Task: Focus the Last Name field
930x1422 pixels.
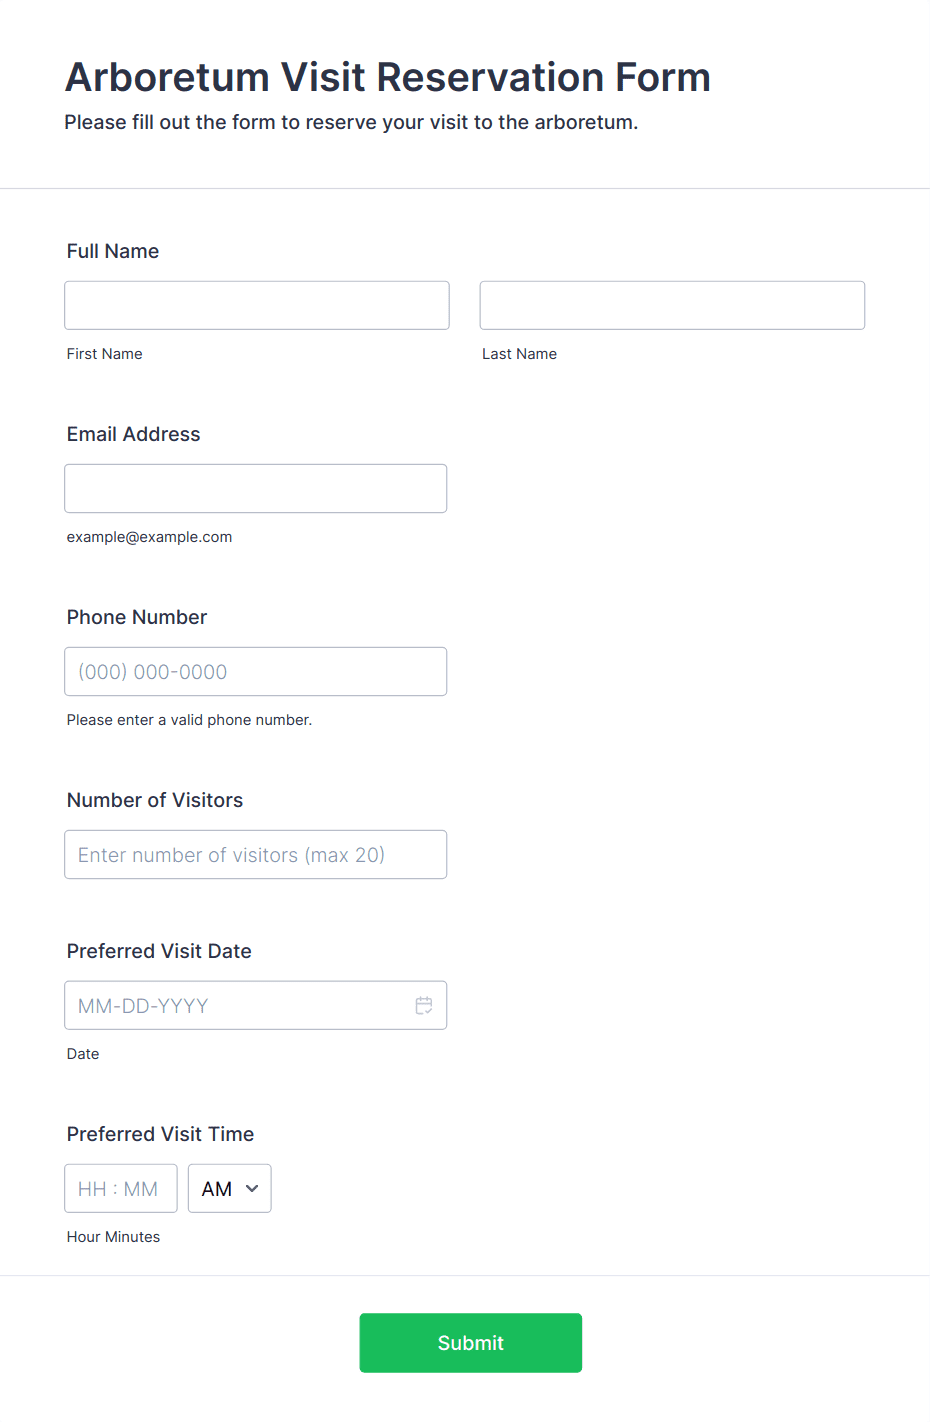Action: [672, 305]
